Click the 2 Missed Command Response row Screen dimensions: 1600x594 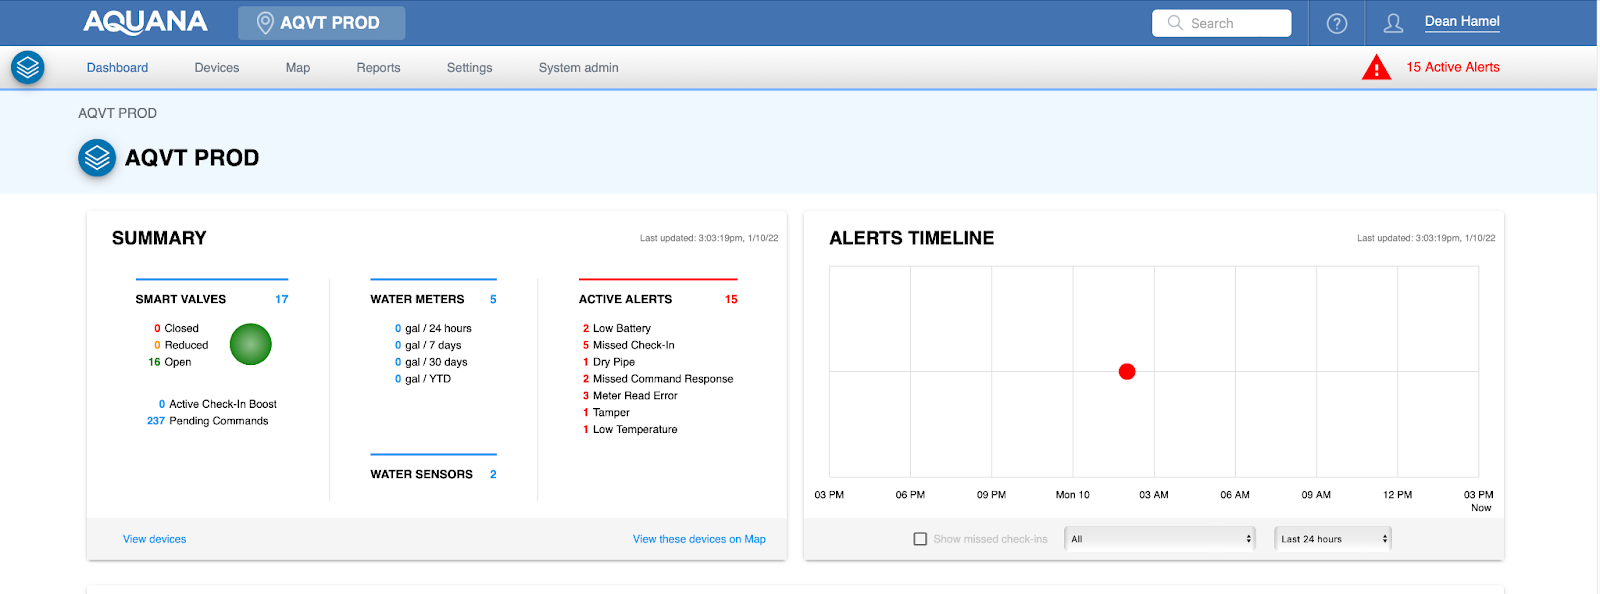coord(658,379)
